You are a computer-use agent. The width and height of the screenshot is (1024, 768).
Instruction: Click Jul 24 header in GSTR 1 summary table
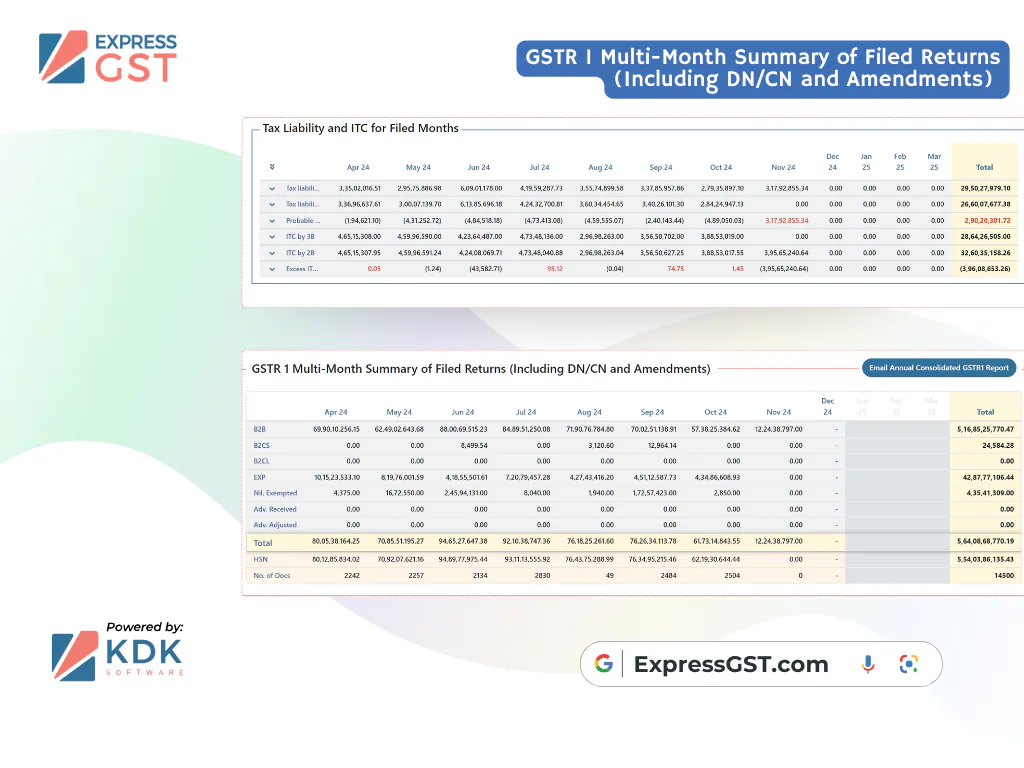pyautogui.click(x=526, y=412)
